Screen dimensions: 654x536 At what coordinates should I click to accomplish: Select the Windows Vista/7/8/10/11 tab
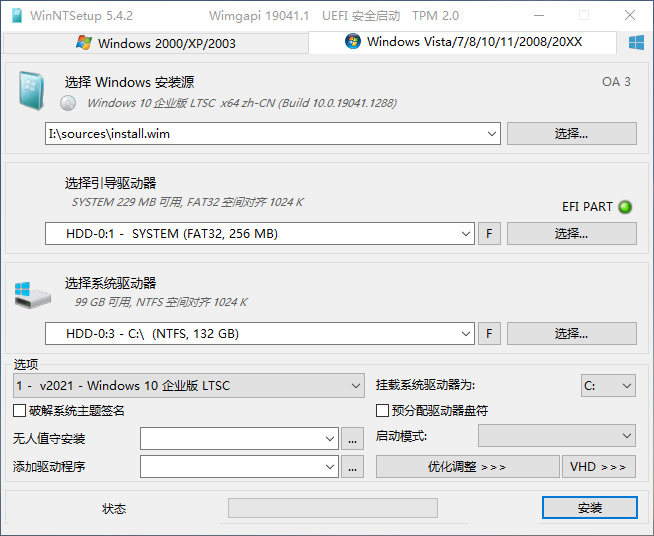pyautogui.click(x=463, y=42)
